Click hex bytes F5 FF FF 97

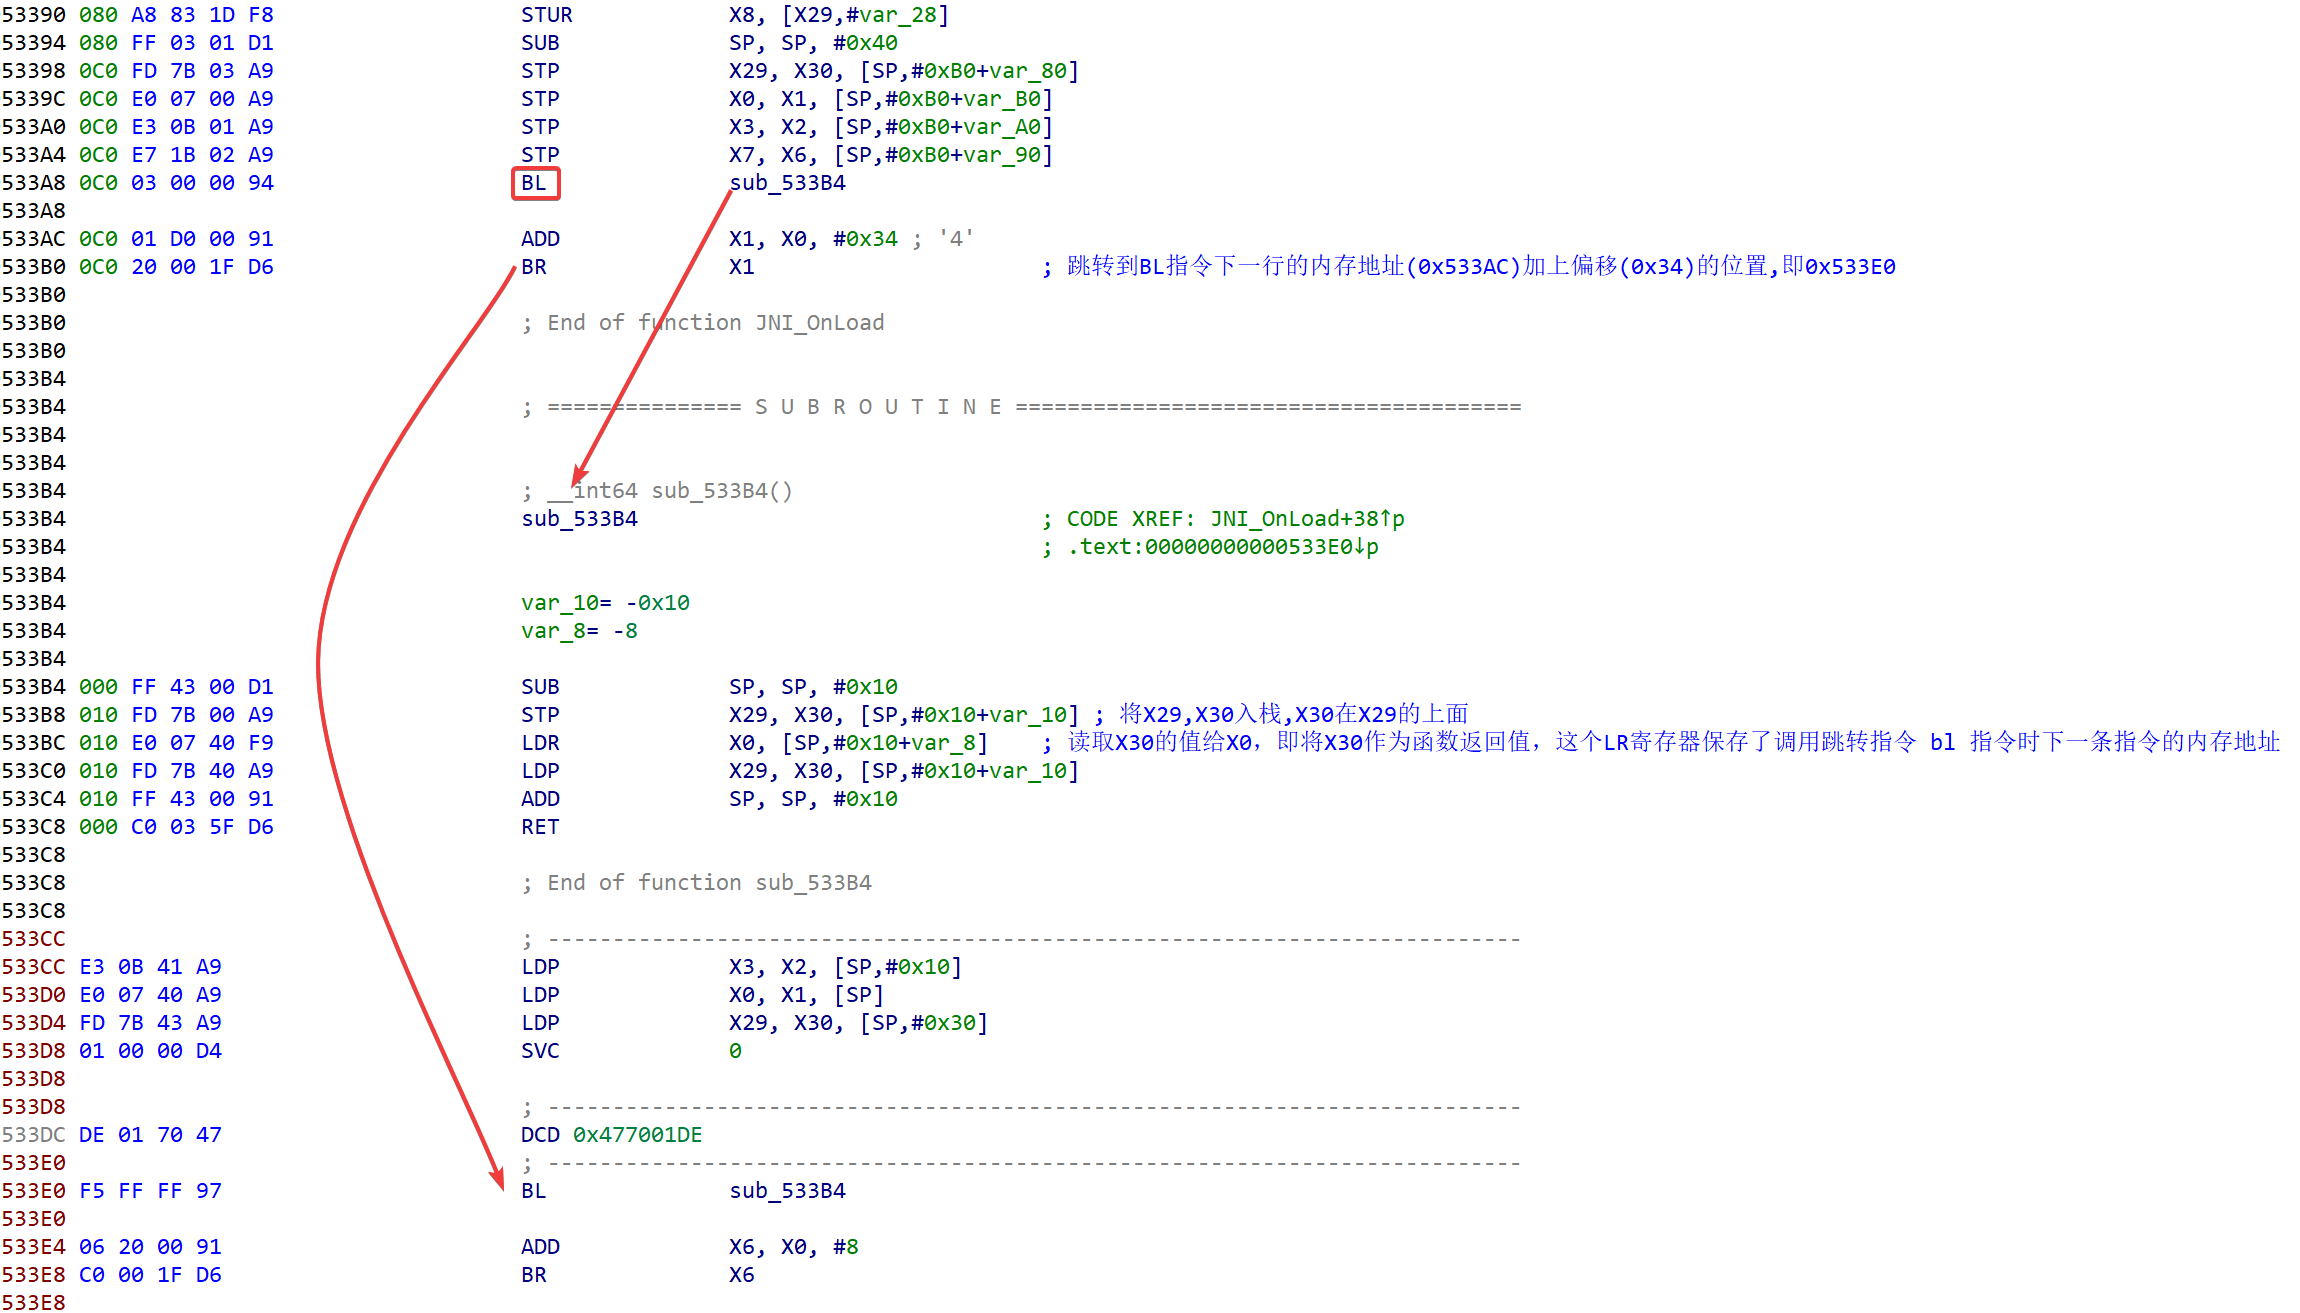(x=150, y=1191)
